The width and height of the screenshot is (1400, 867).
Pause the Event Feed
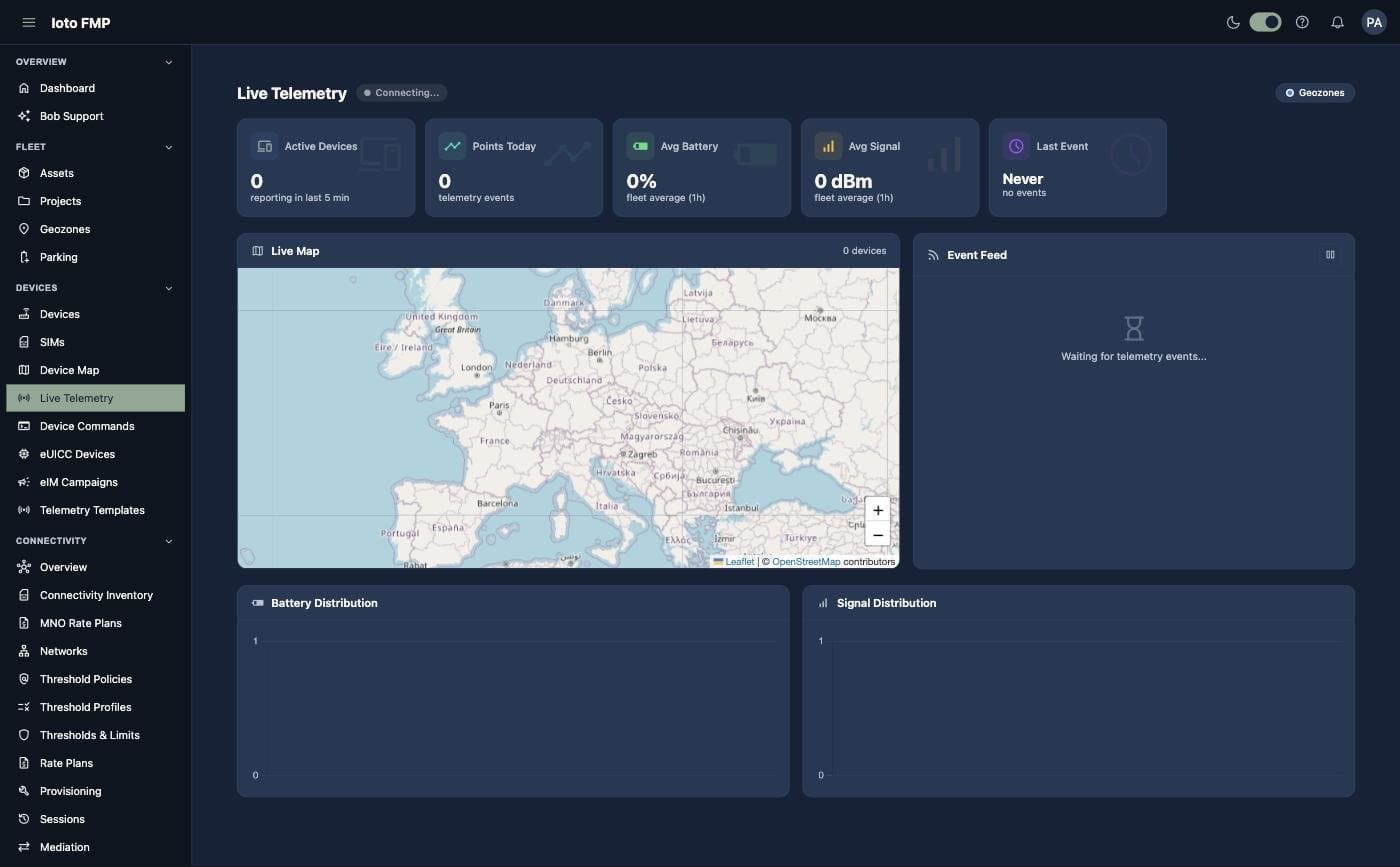coord(1330,255)
